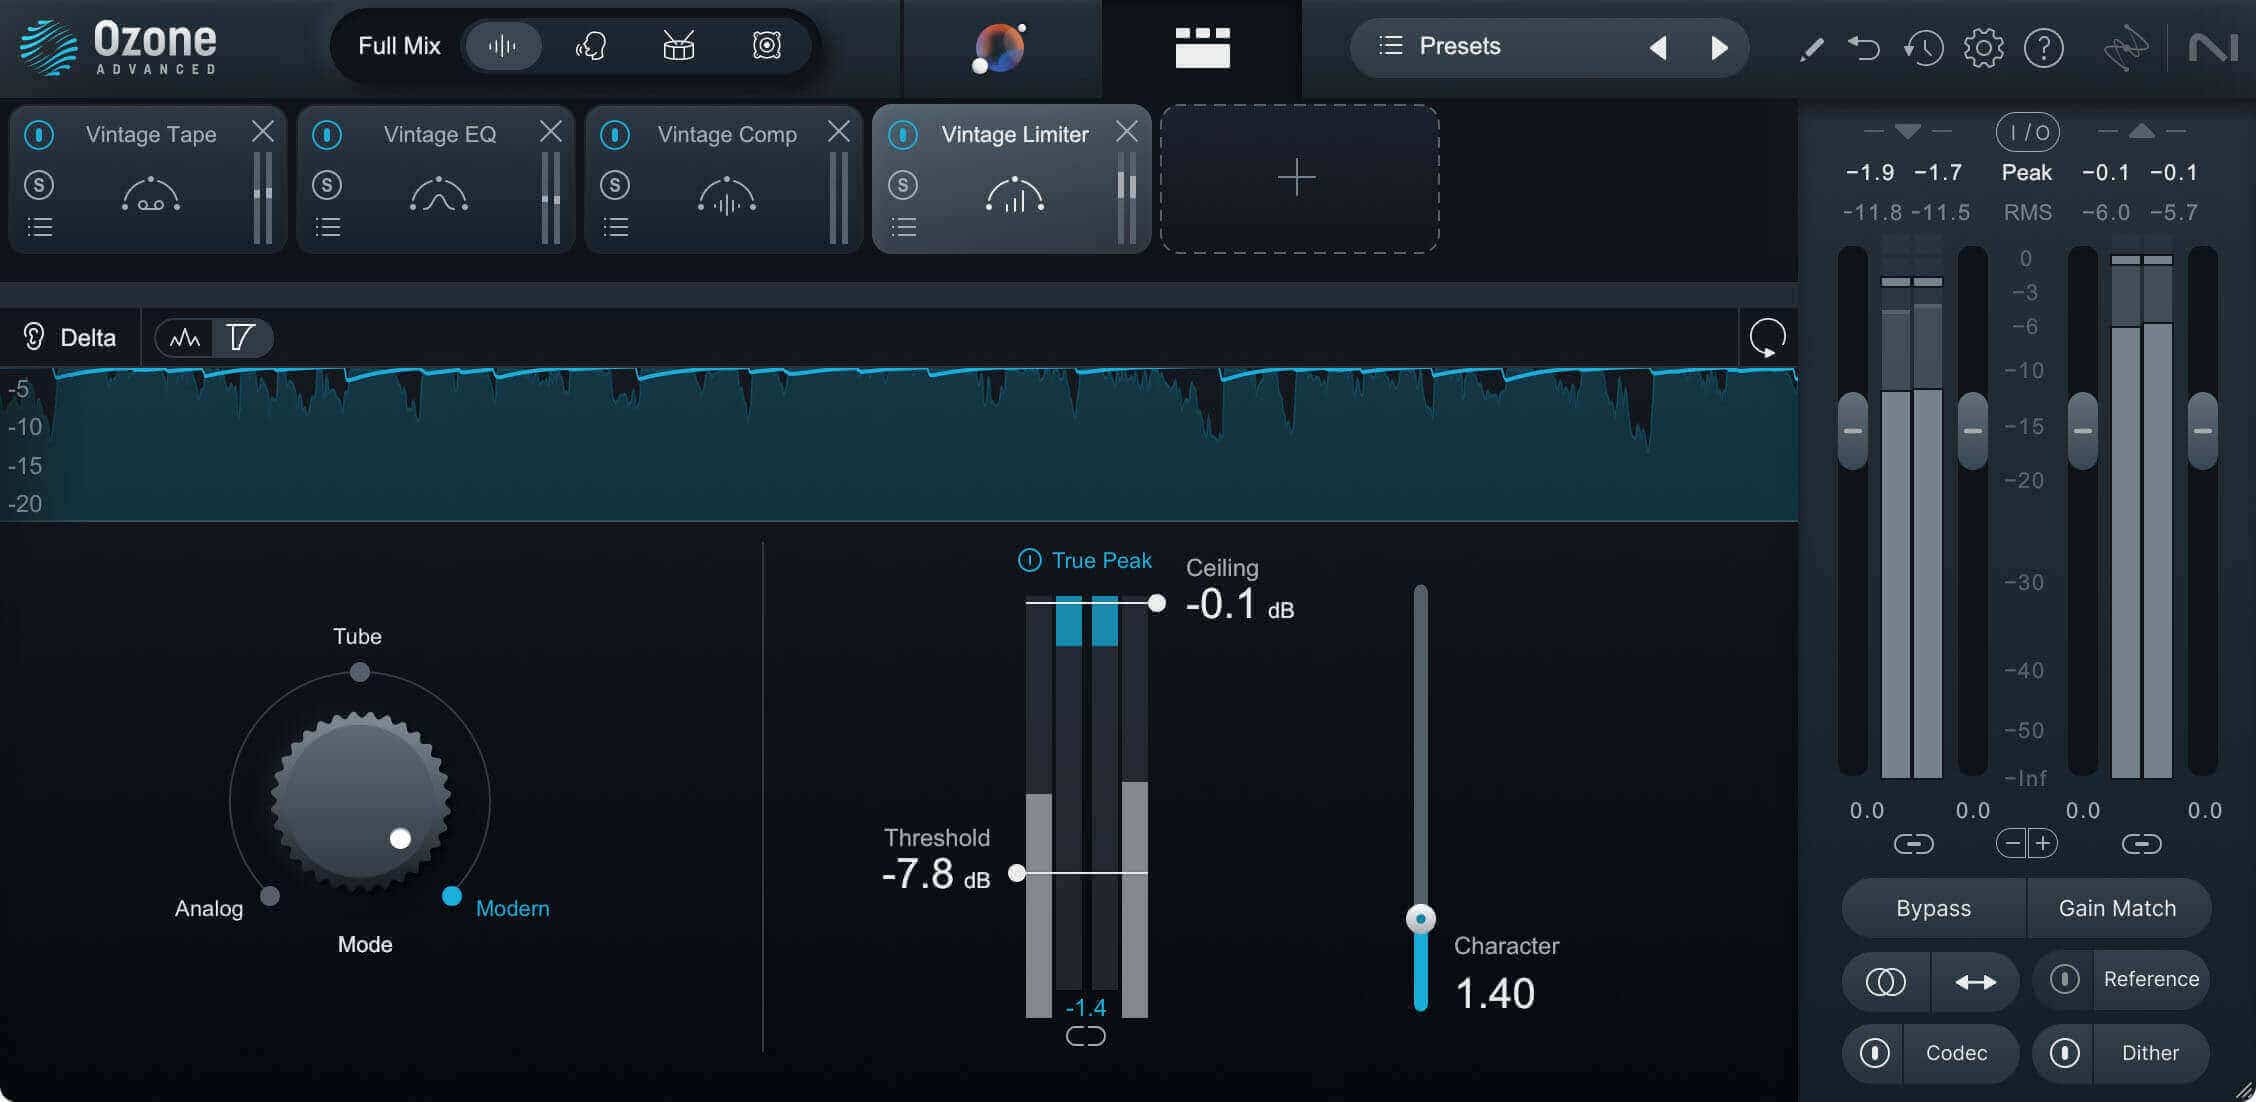
Task: Solo the Vintage EQ module
Action: (x=327, y=184)
